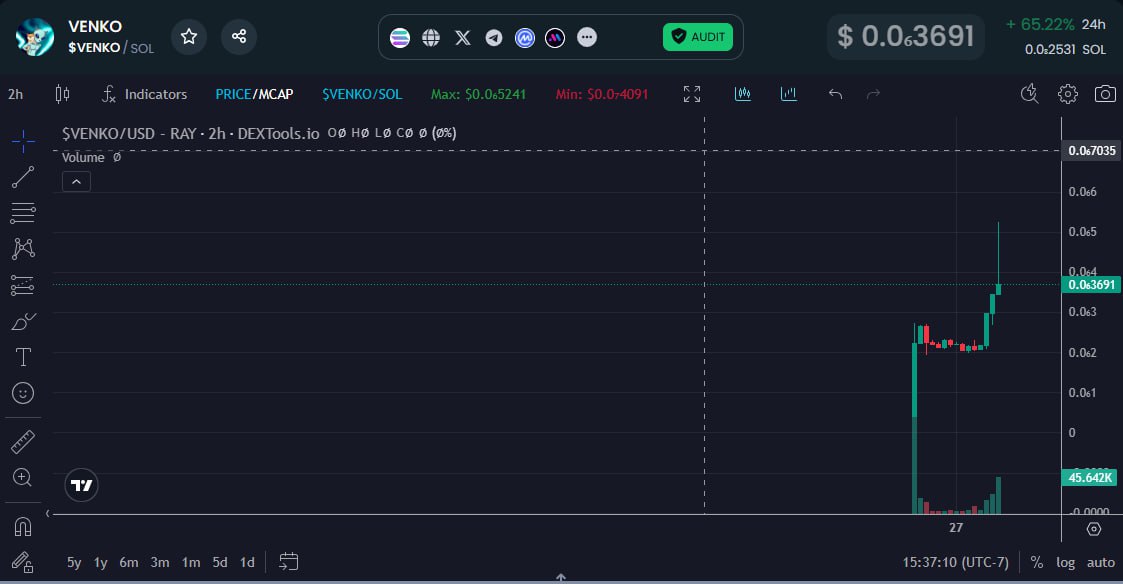1123x584 pixels.
Task: Open the 2h timeframe selector
Action: coord(14,93)
